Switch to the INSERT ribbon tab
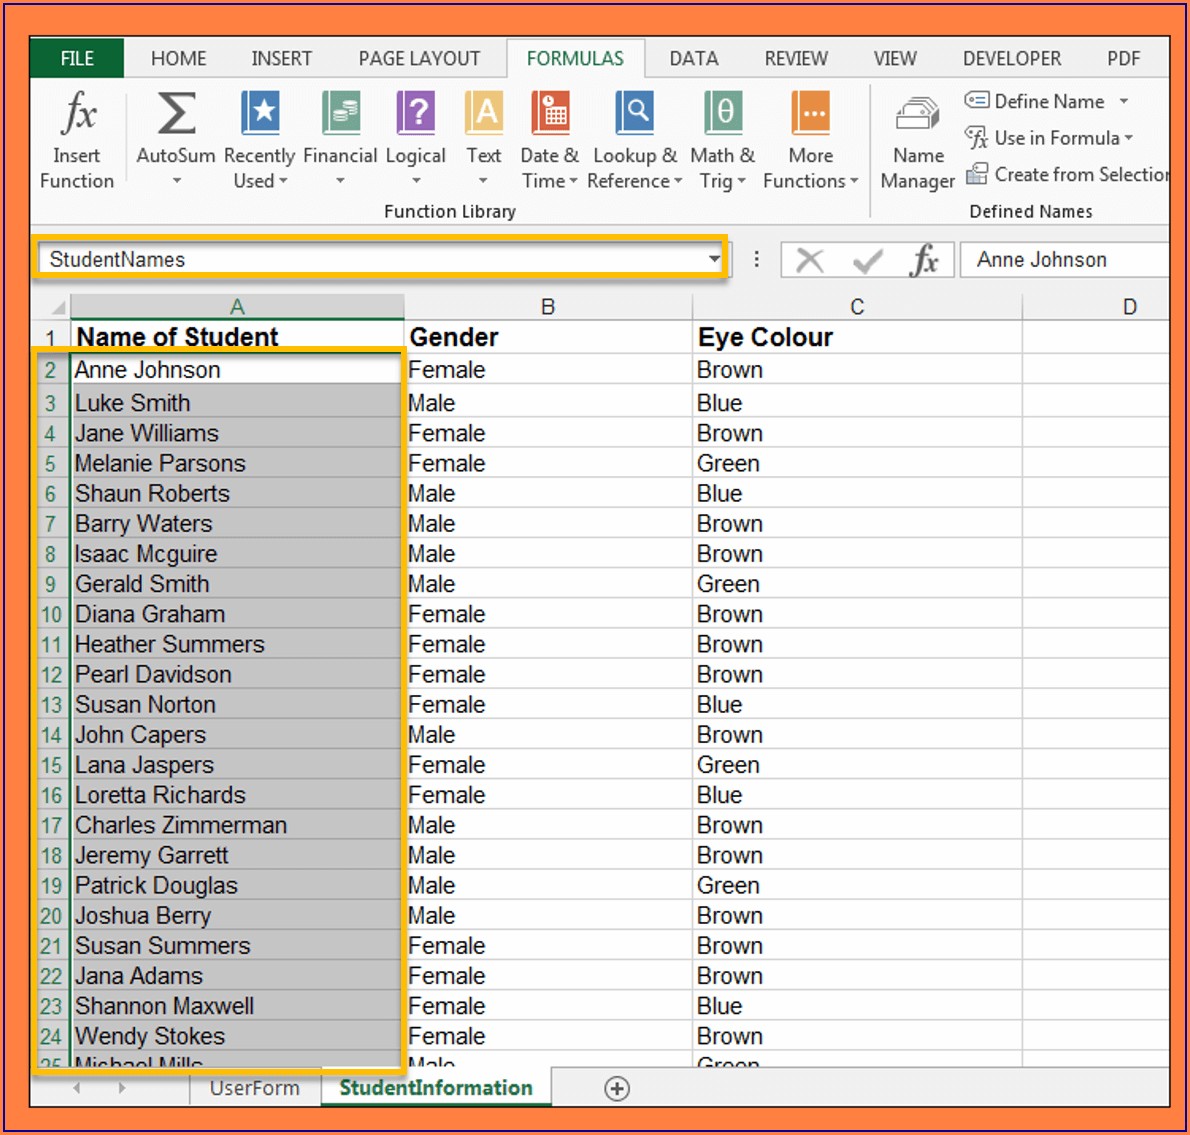The height and width of the screenshot is (1135, 1190). [282, 58]
